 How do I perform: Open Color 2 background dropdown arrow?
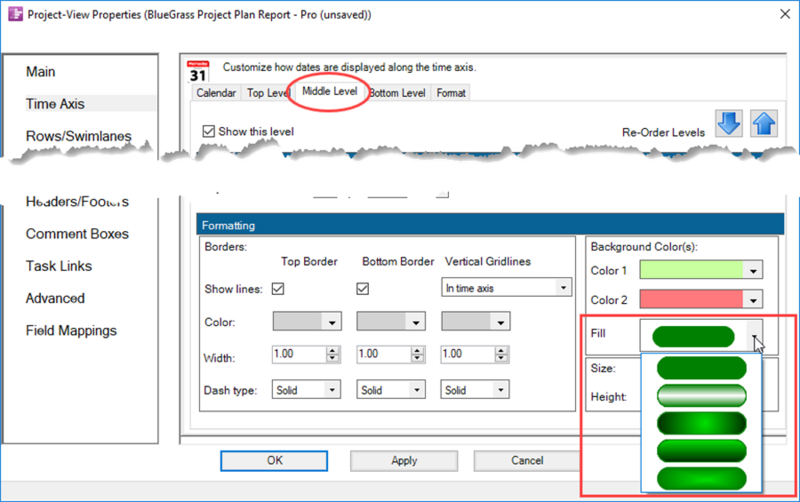pos(753,300)
